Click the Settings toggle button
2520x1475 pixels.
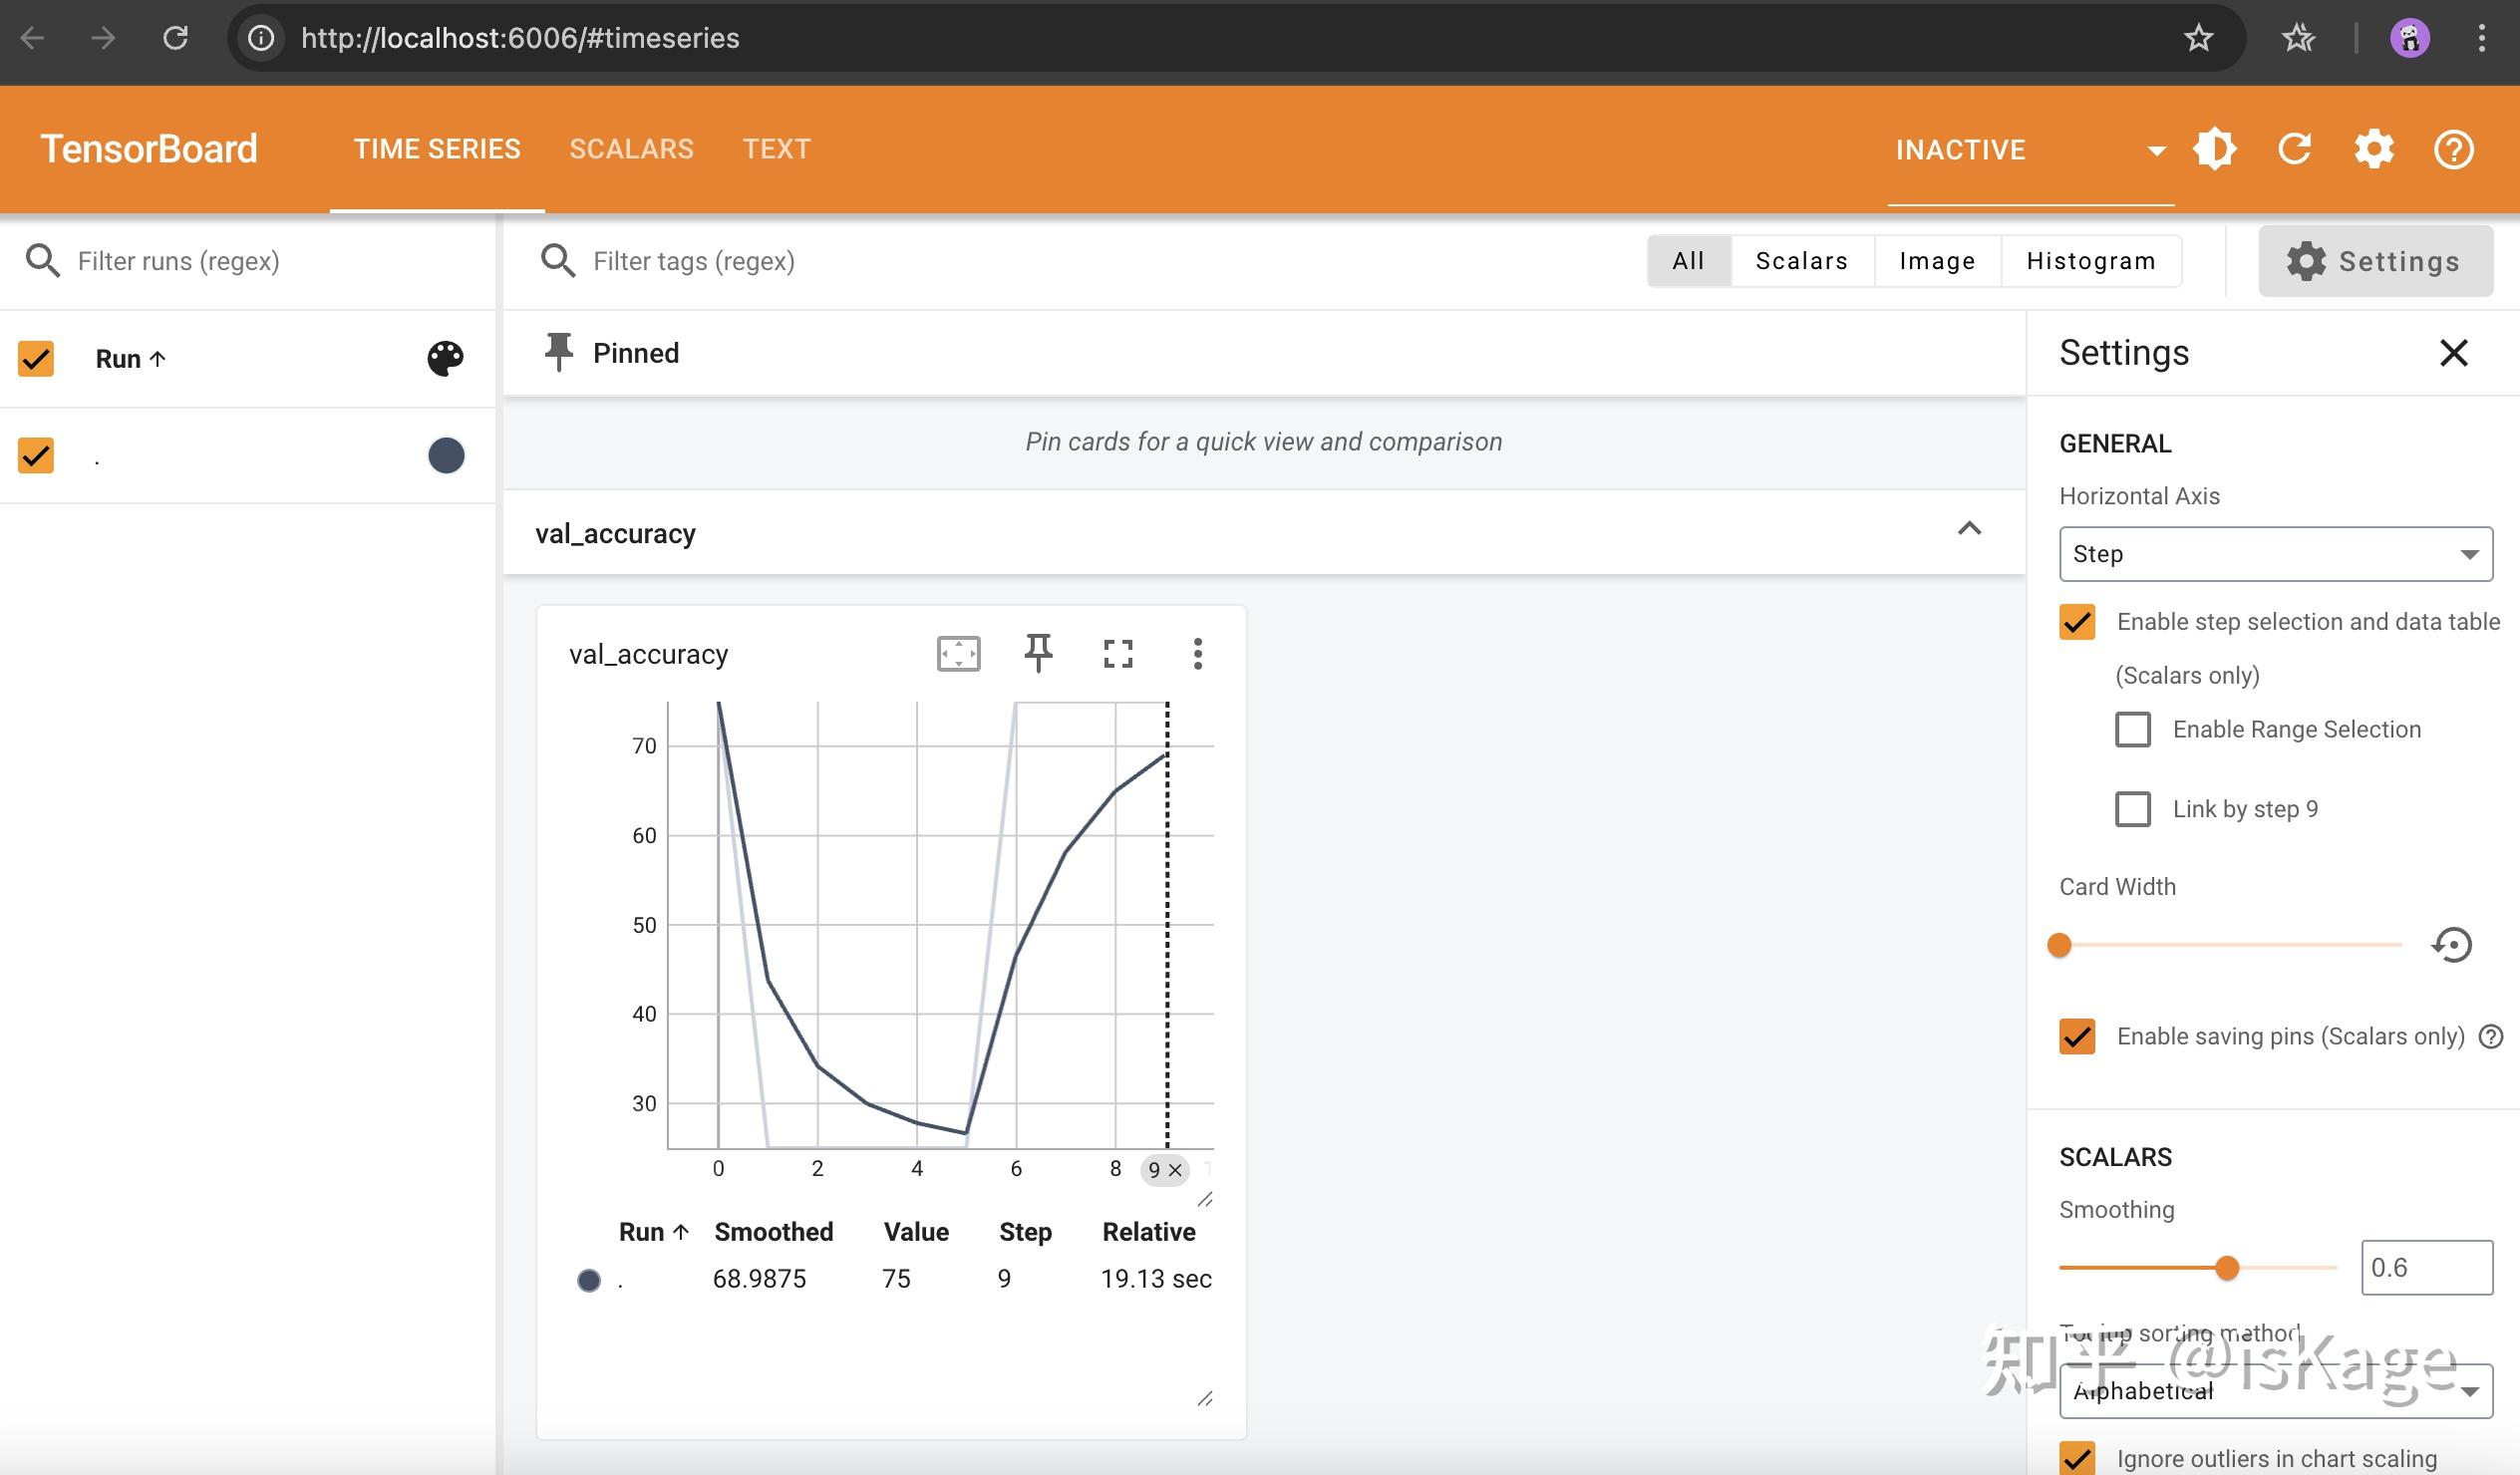tap(2374, 261)
